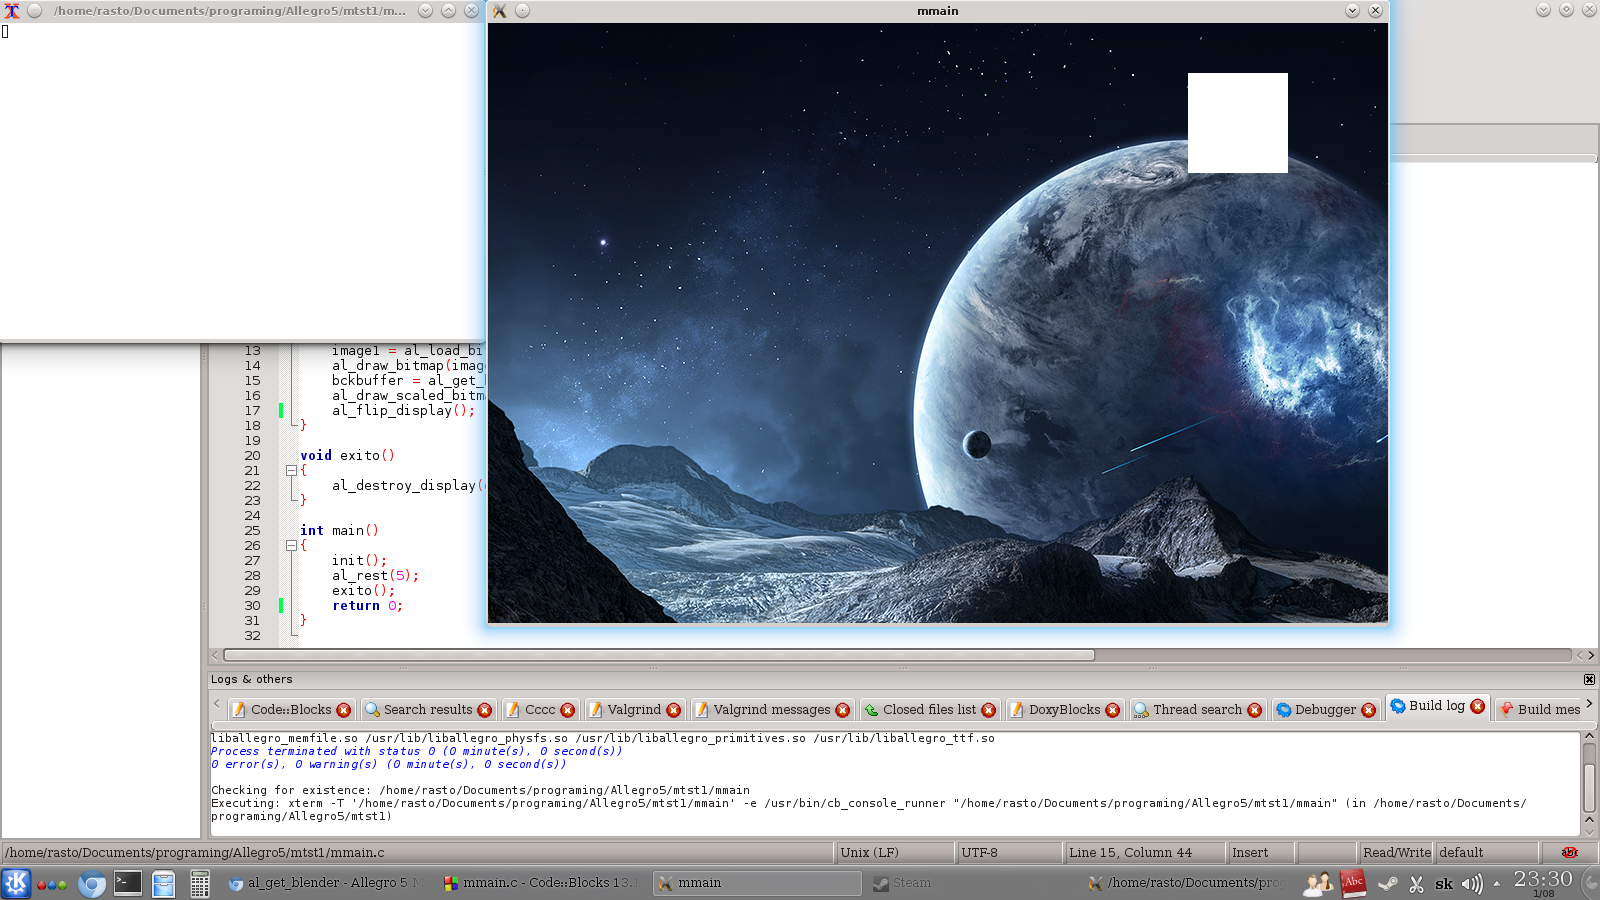Collapse the fold marker at int main()
Image resolution: width=1600 pixels, height=900 pixels.
tap(291, 545)
